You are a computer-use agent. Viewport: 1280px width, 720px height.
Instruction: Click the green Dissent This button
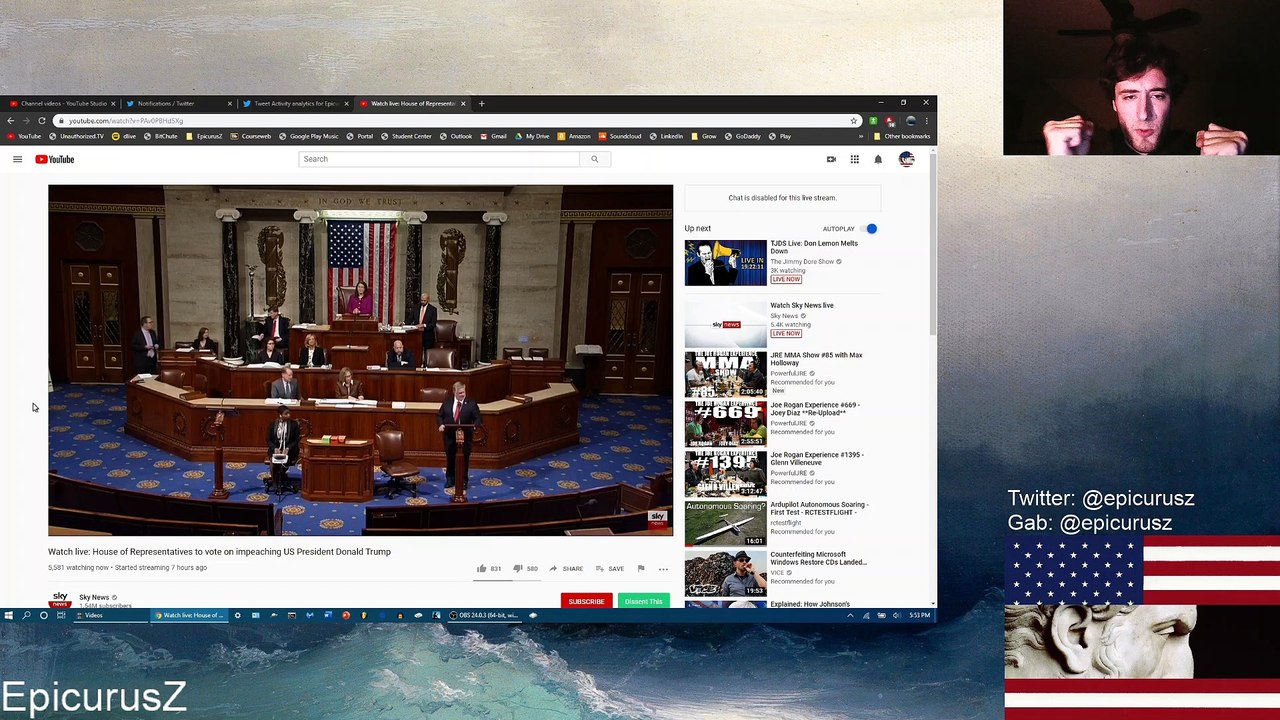[x=643, y=601]
